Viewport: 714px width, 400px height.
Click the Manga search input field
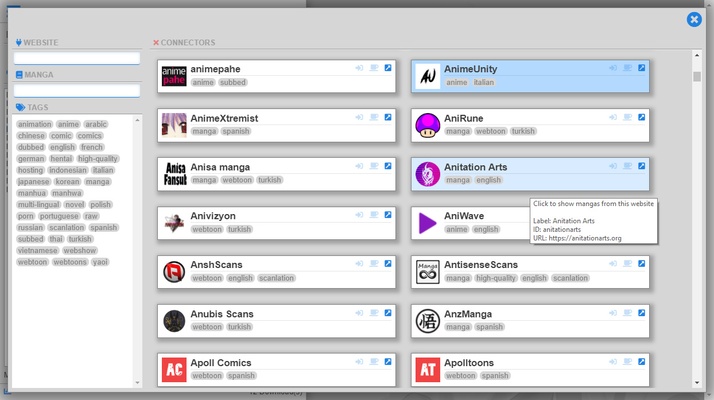(77, 90)
